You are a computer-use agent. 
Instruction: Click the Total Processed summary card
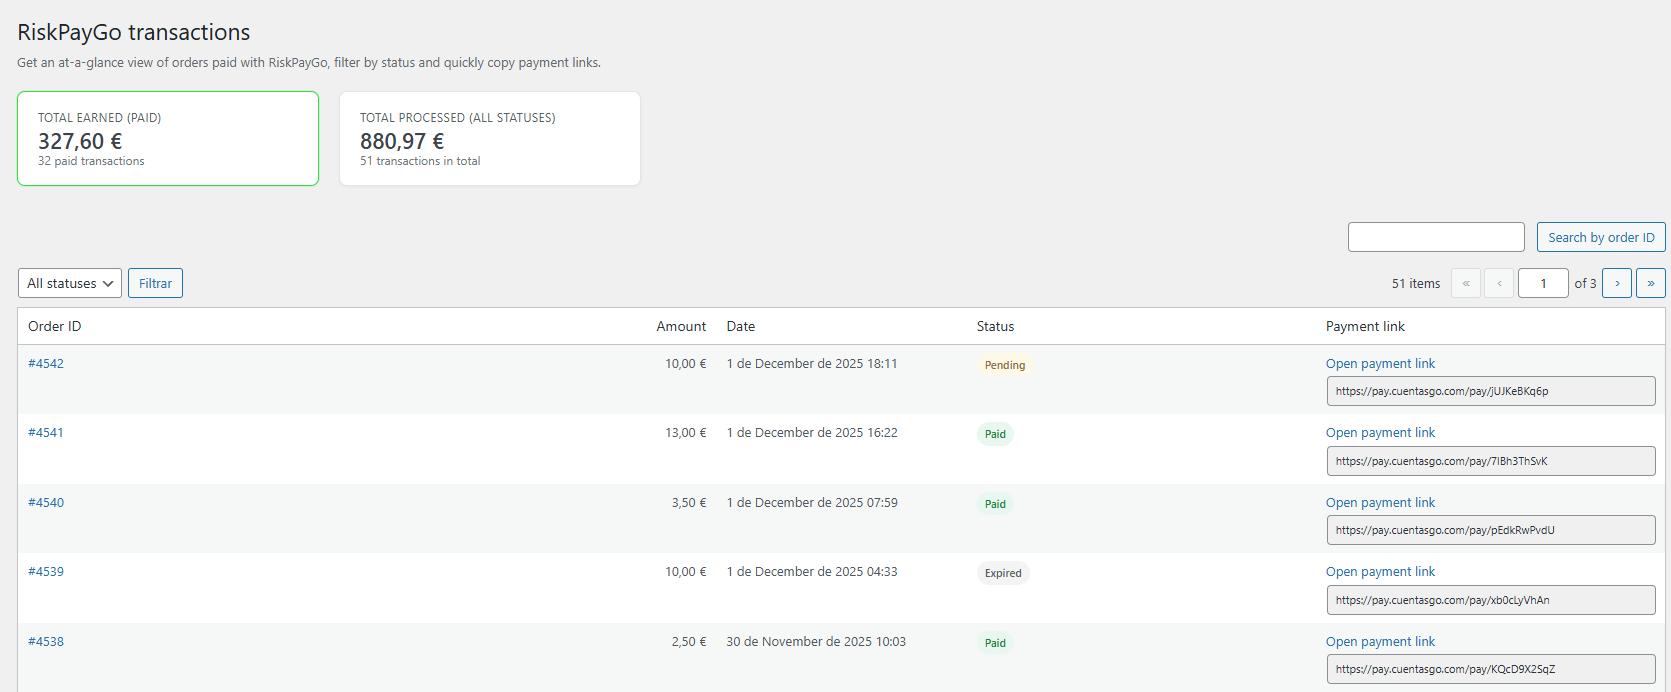pyautogui.click(x=490, y=138)
